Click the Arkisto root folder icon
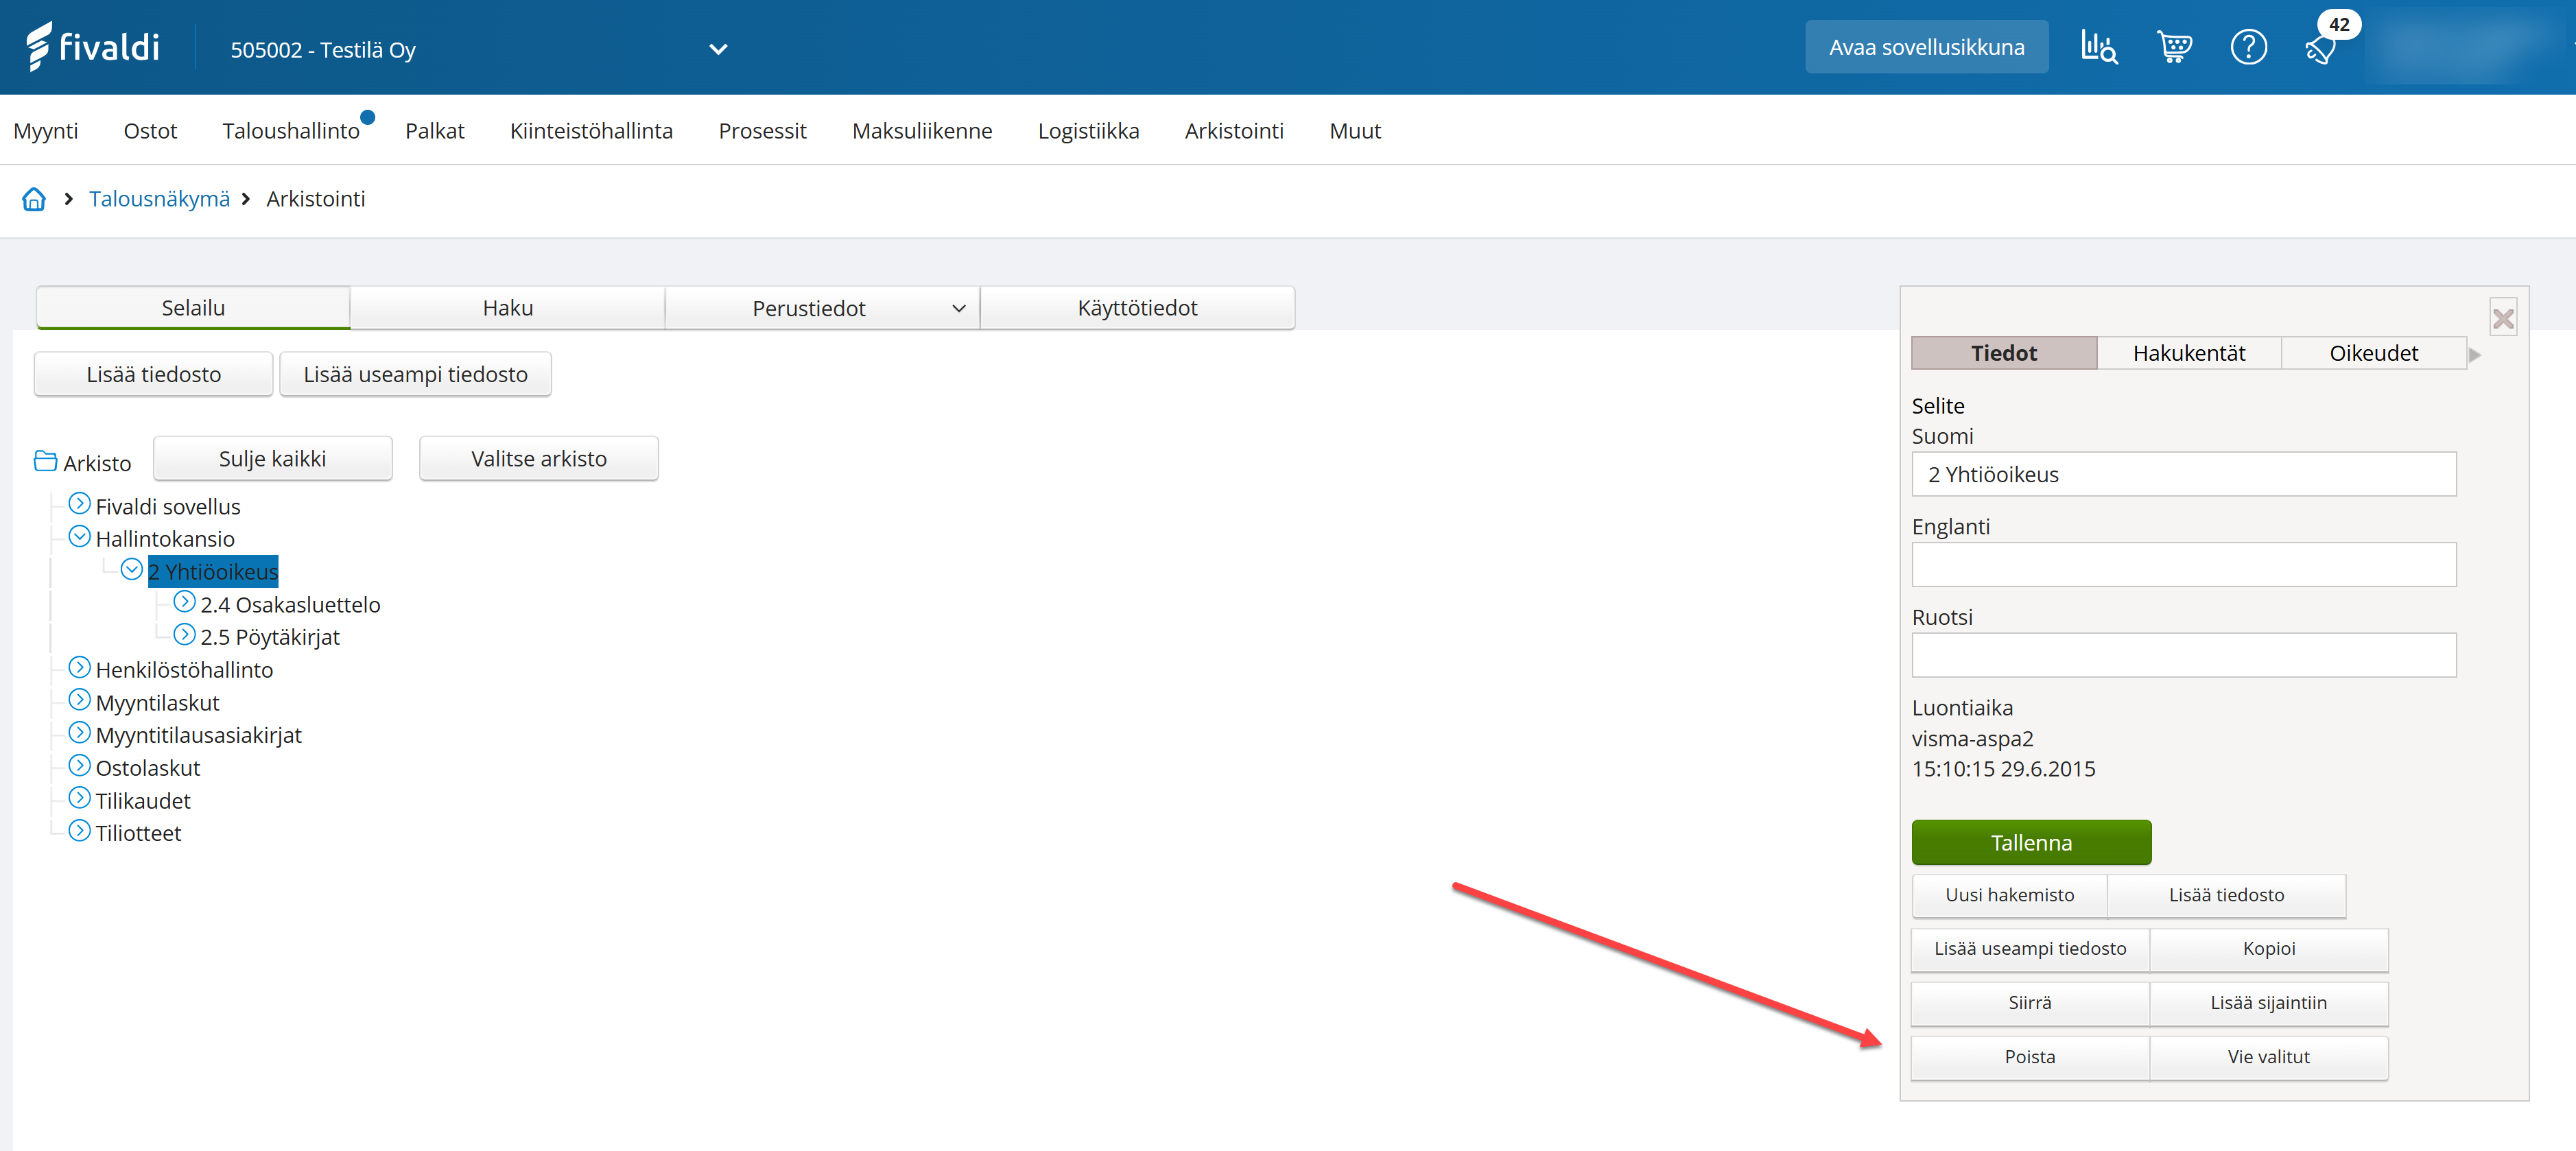This screenshot has width=2576, height=1151. [45, 461]
